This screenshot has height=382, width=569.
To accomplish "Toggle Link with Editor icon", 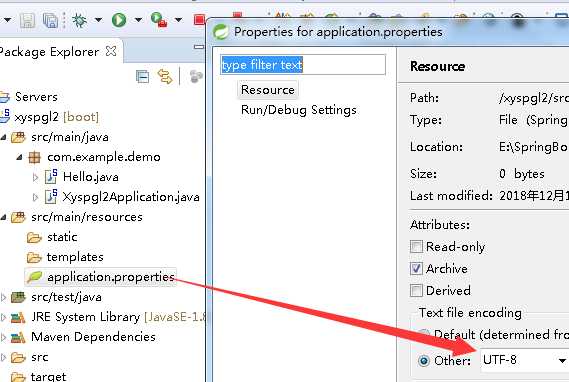I will pos(165,77).
